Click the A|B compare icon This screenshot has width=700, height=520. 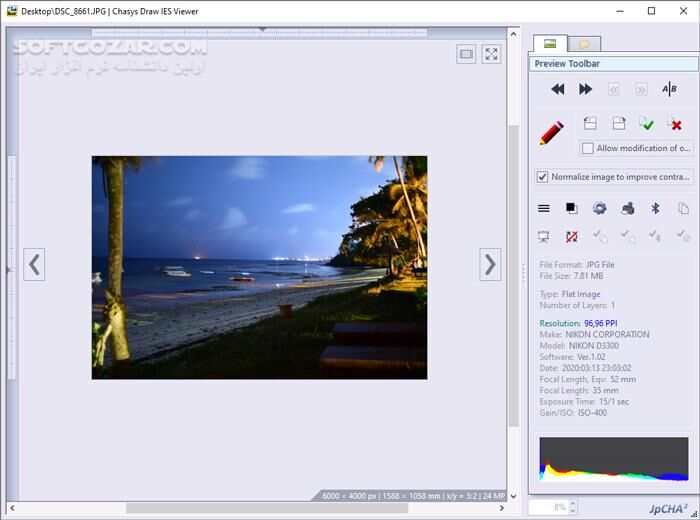[669, 89]
